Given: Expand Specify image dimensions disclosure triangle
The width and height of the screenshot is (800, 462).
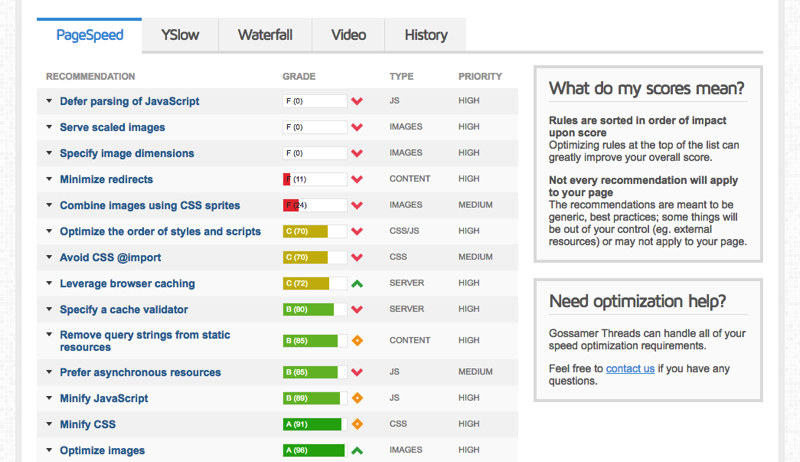Looking at the screenshot, I should (x=49, y=152).
